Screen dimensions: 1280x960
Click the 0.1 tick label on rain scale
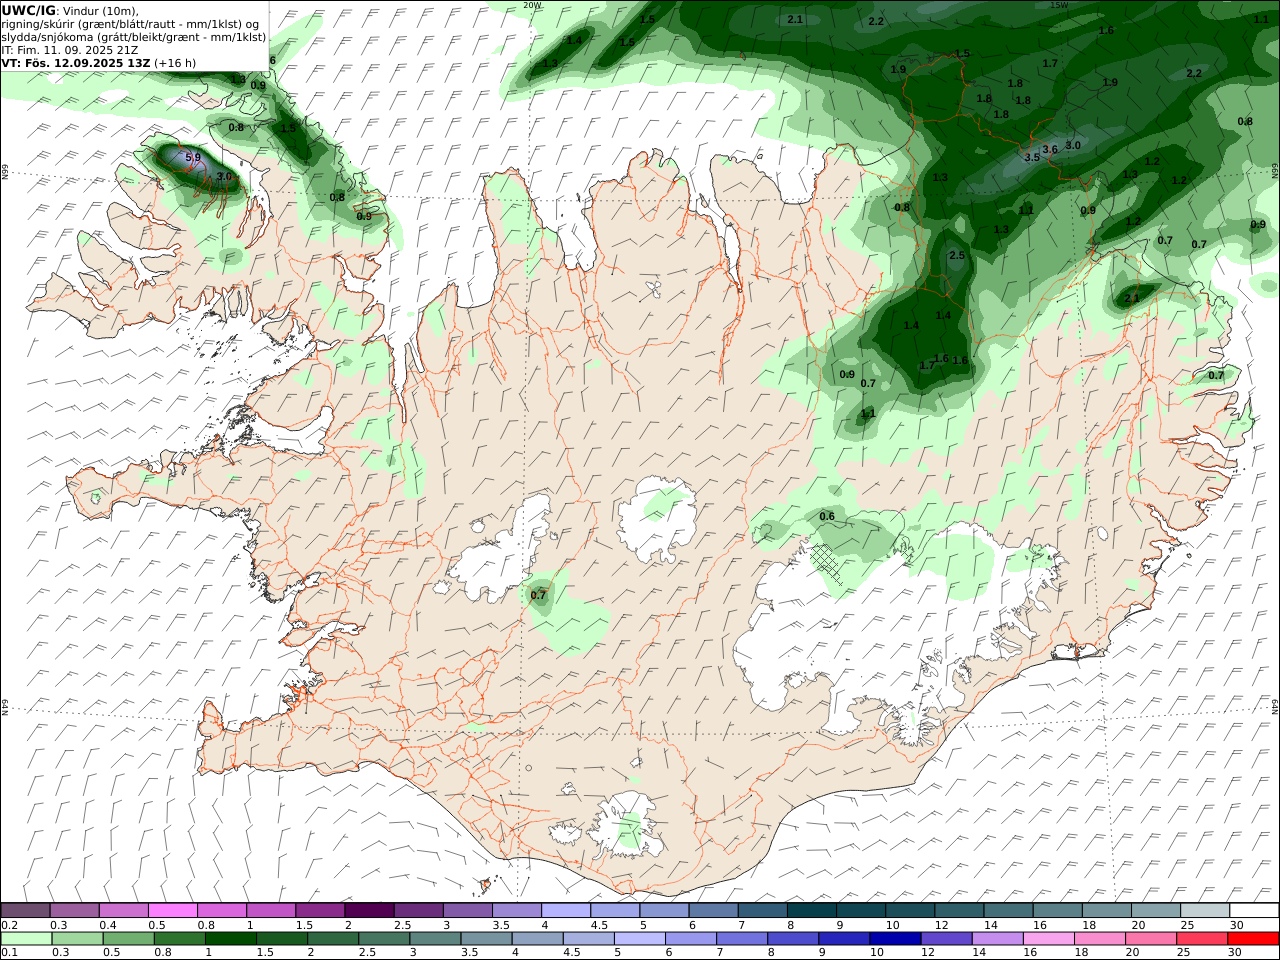[9, 953]
